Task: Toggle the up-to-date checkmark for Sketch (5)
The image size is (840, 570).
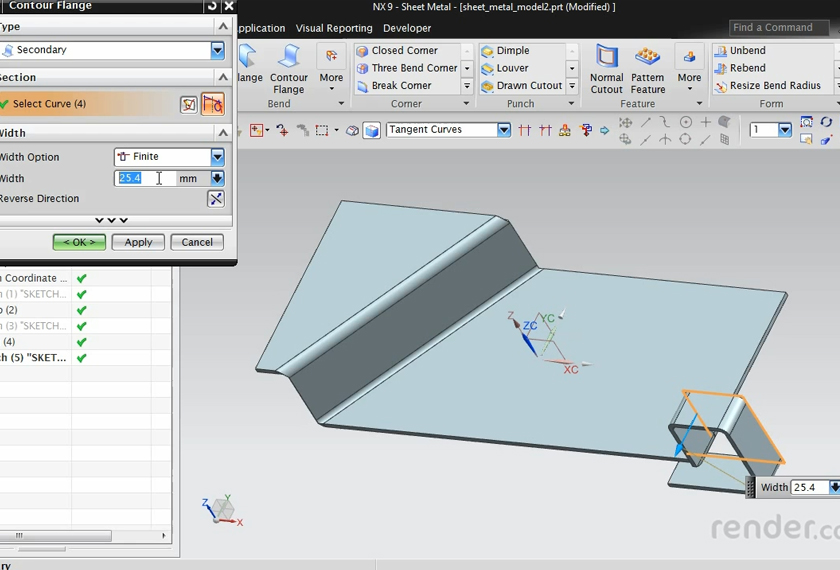Action: tap(82, 358)
